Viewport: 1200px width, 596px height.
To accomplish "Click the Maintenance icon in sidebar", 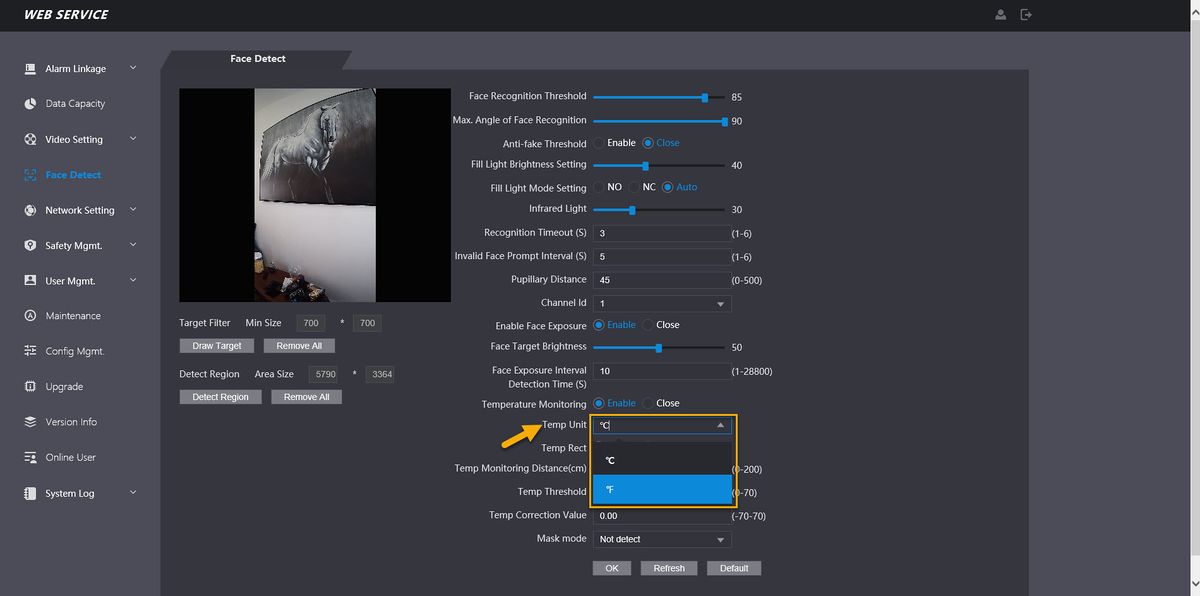I will click(30, 316).
